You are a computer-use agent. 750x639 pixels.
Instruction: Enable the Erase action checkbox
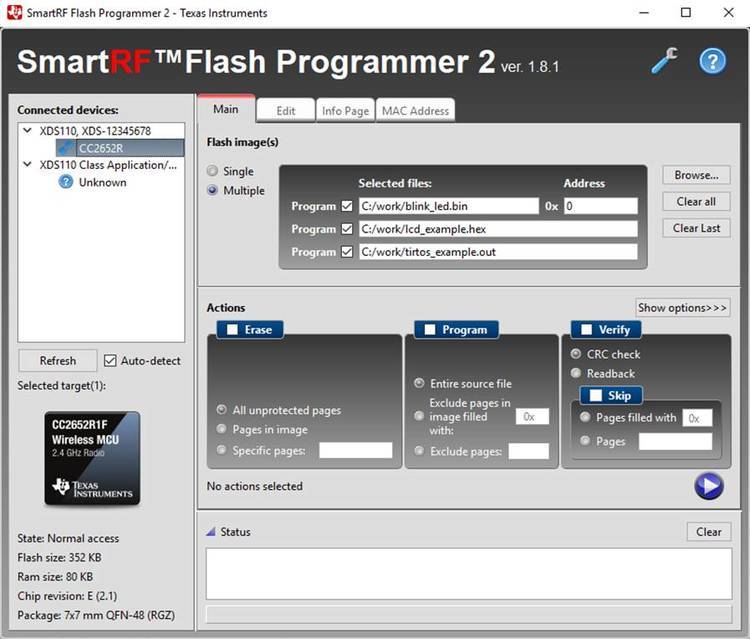pyautogui.click(x=232, y=329)
